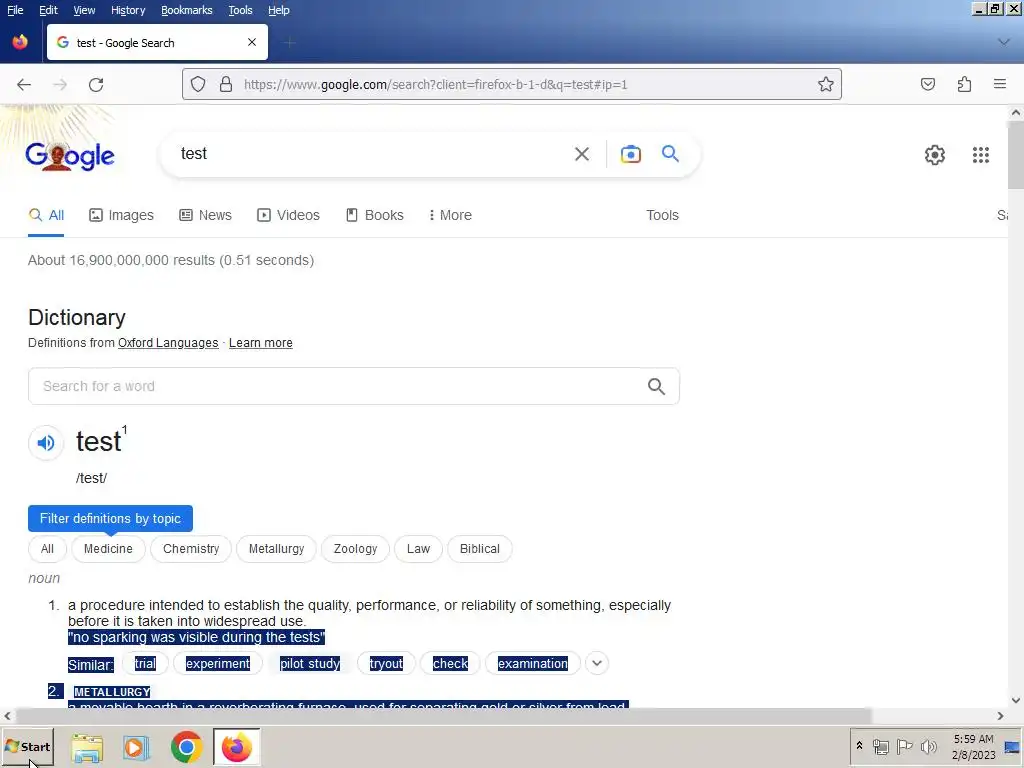
Task: Open the volume speaker tray icon
Action: 928,746
